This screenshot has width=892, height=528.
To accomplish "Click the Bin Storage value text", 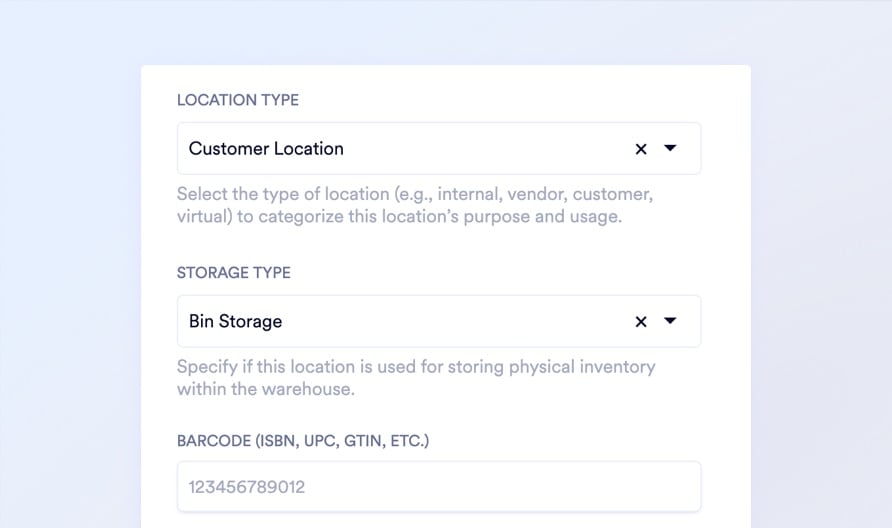I will (236, 321).
